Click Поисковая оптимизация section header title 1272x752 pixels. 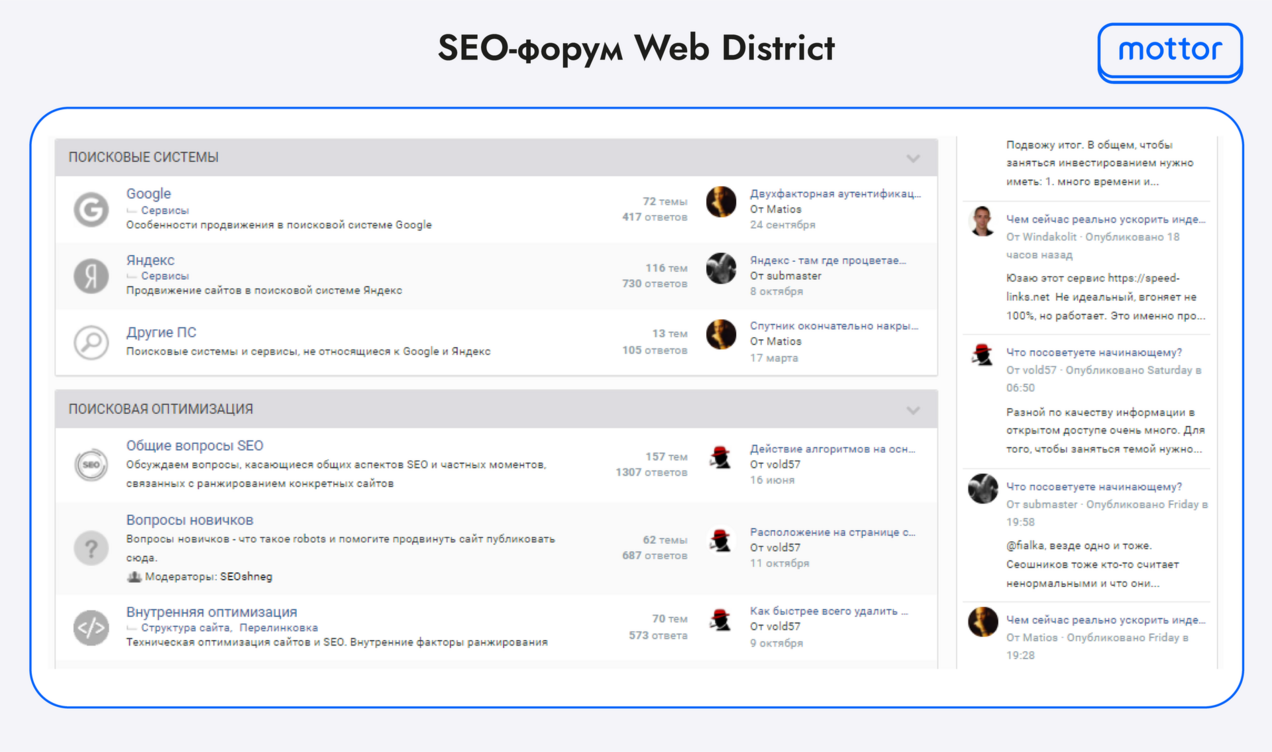tap(160, 409)
